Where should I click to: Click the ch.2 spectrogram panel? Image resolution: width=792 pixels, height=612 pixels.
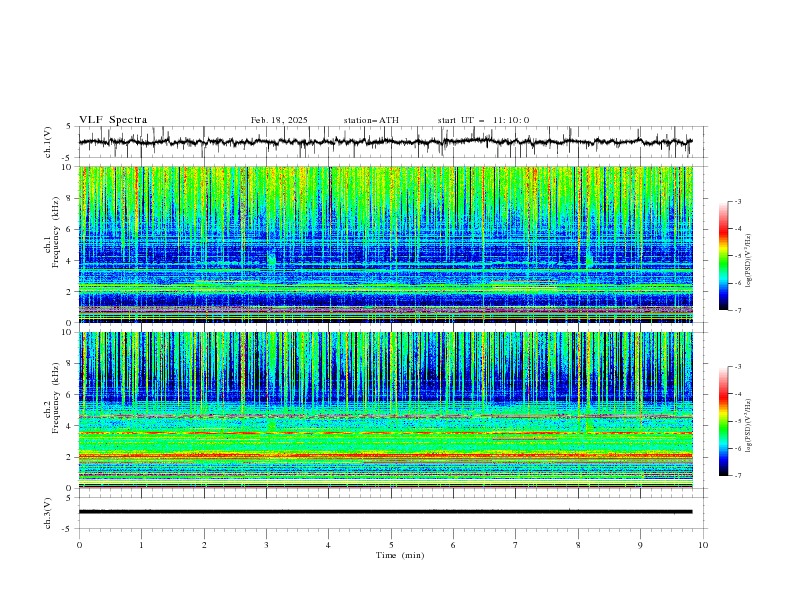385,410
